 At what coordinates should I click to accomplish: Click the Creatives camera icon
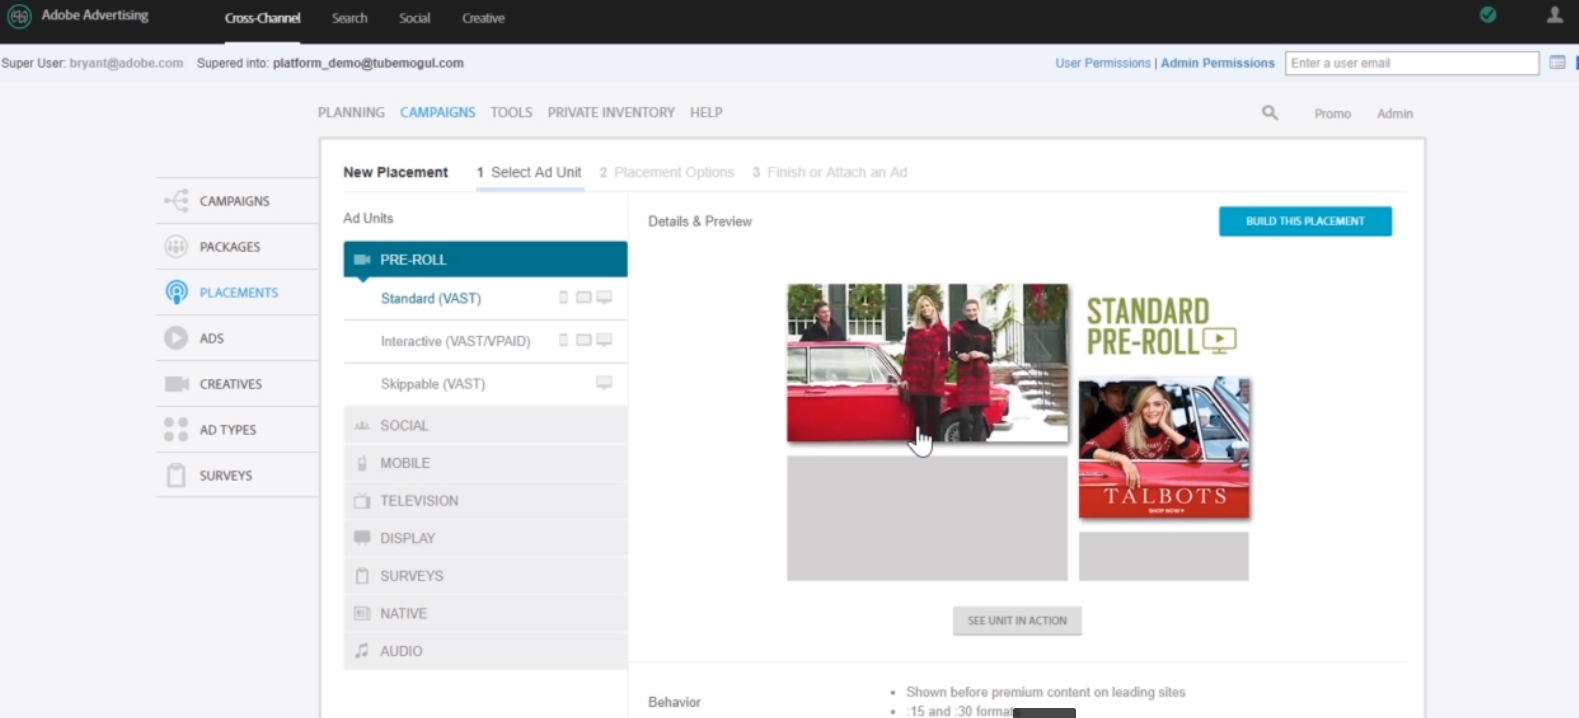pos(177,384)
